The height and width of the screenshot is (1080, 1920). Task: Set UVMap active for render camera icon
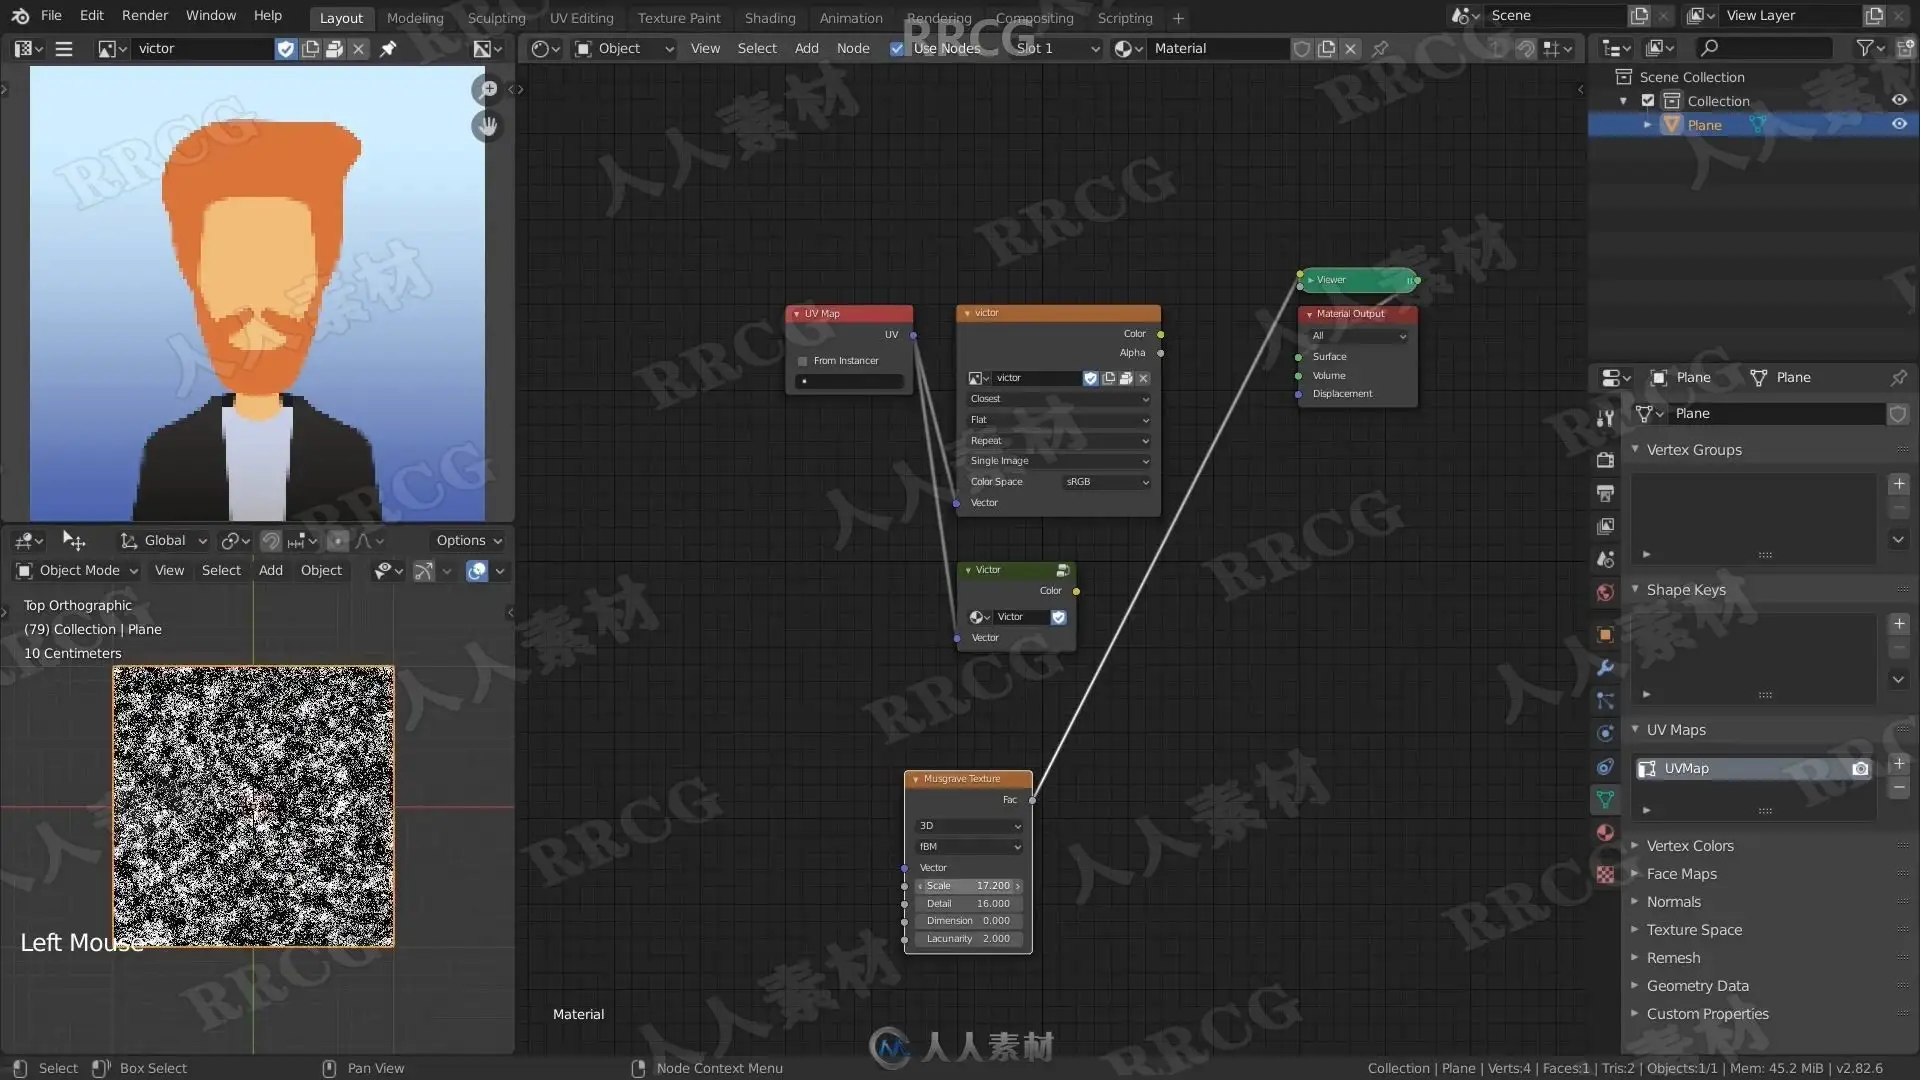click(1860, 768)
